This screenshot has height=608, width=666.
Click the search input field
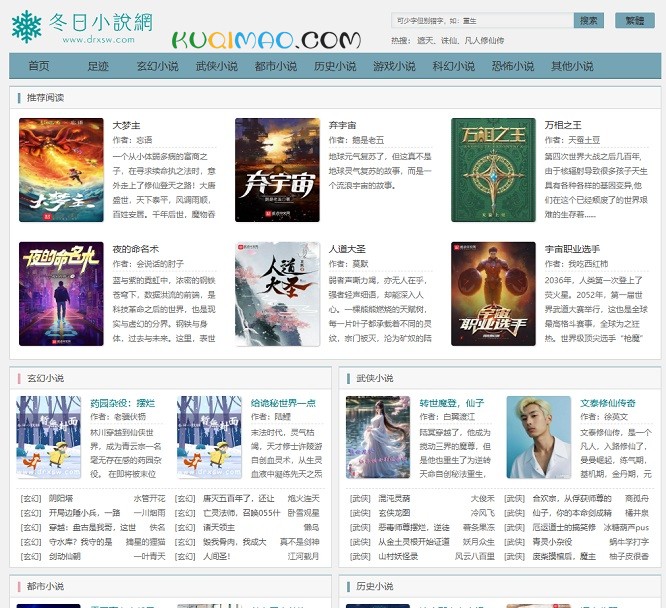pyautogui.click(x=482, y=20)
